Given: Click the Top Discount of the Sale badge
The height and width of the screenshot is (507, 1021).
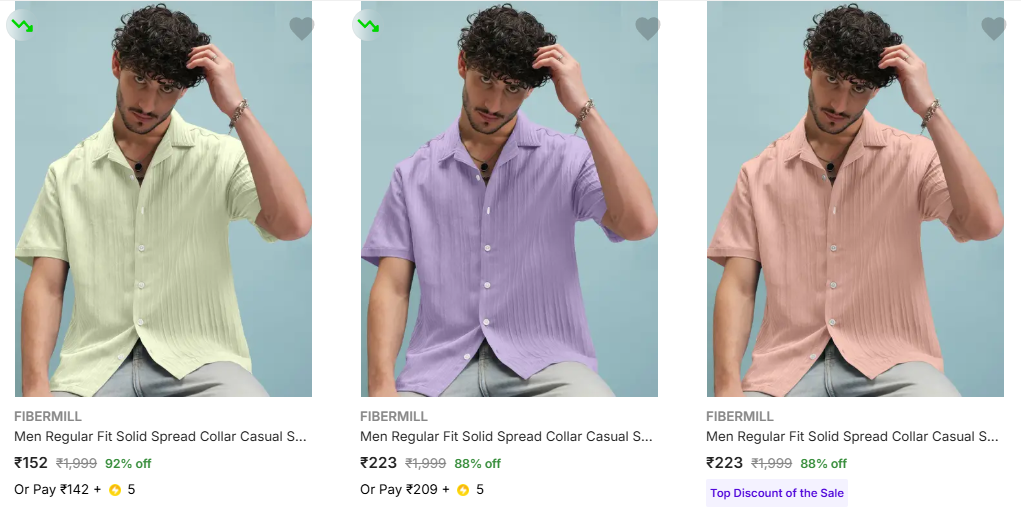Looking at the screenshot, I should (777, 493).
